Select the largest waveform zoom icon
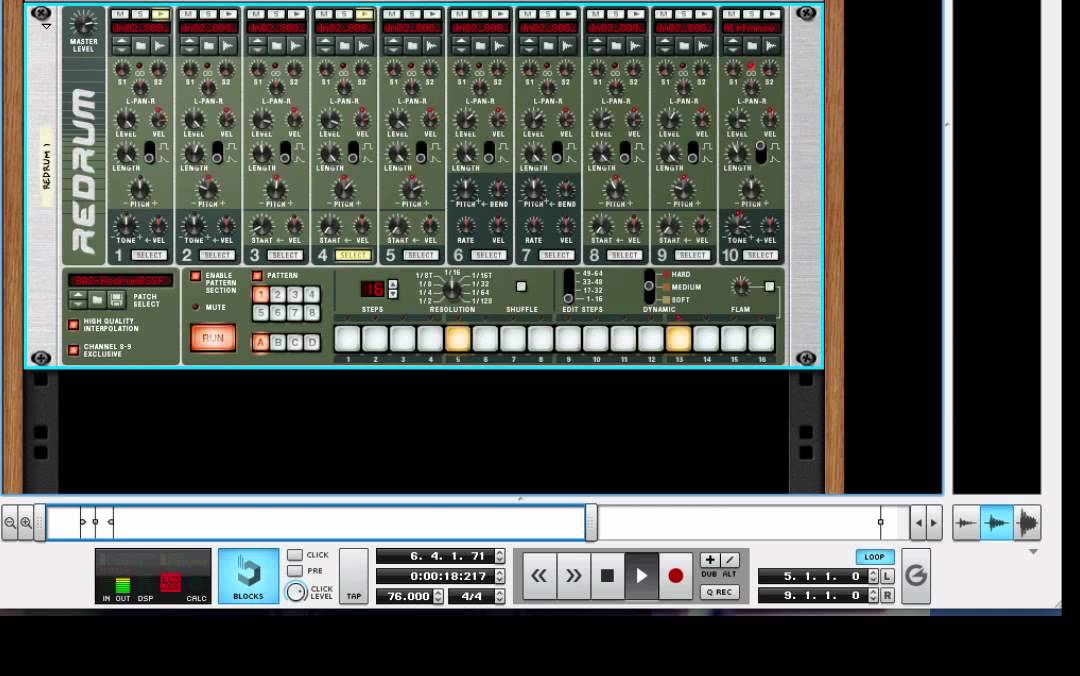 (x=1026, y=523)
